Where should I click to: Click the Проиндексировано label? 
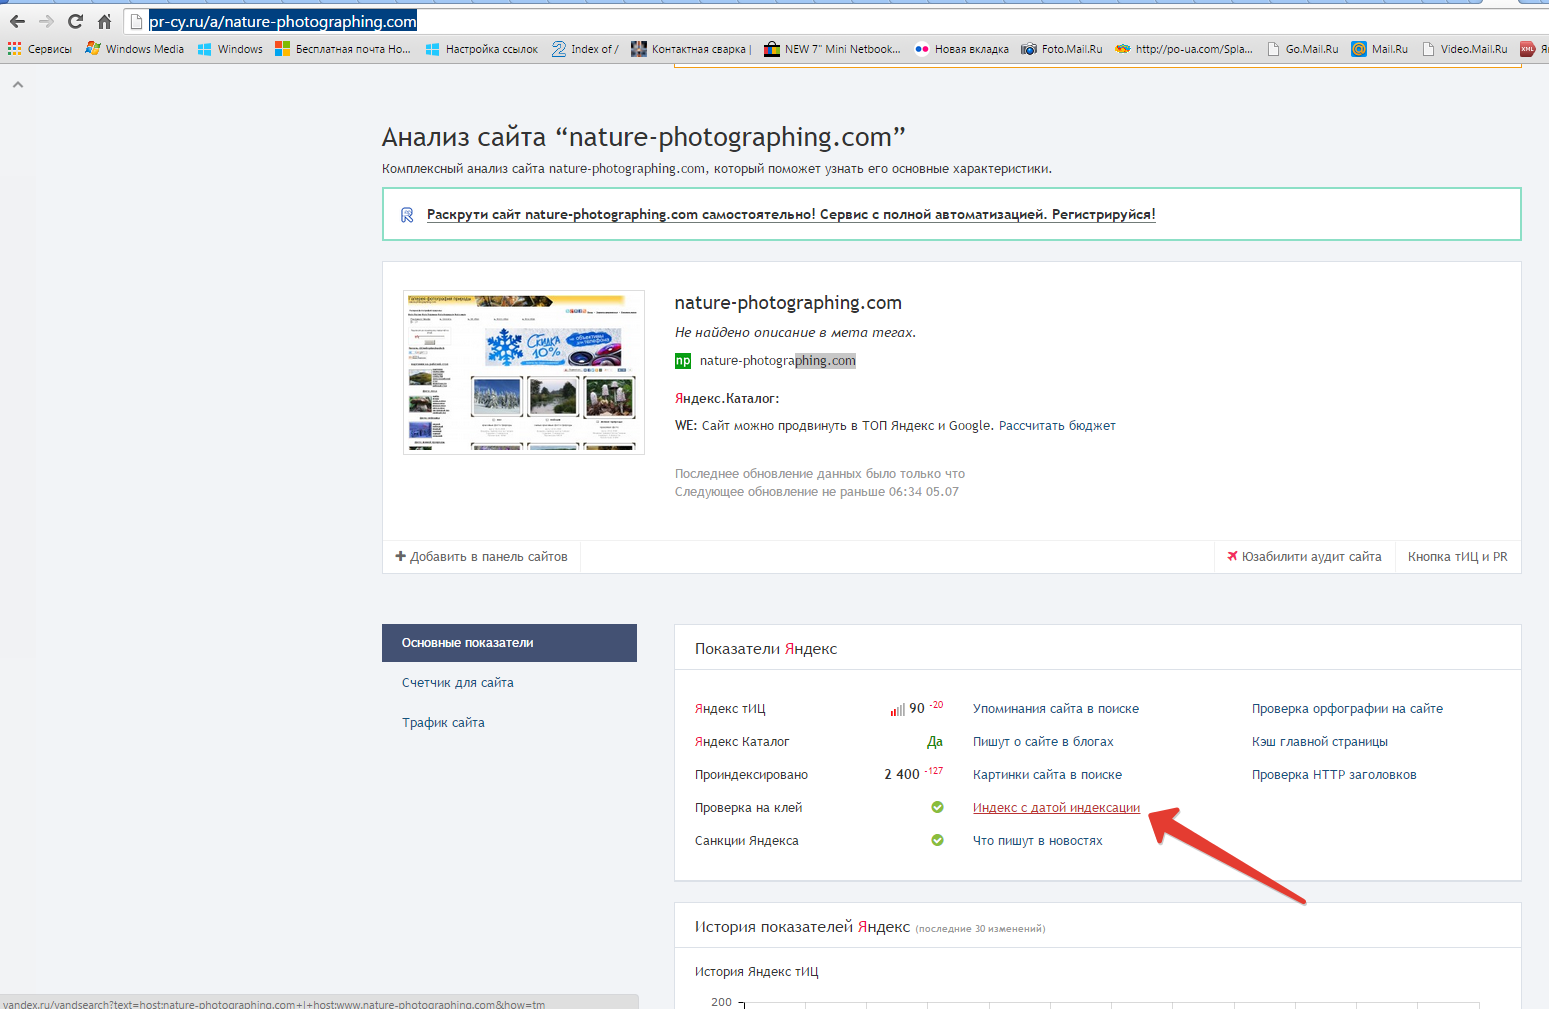click(751, 775)
